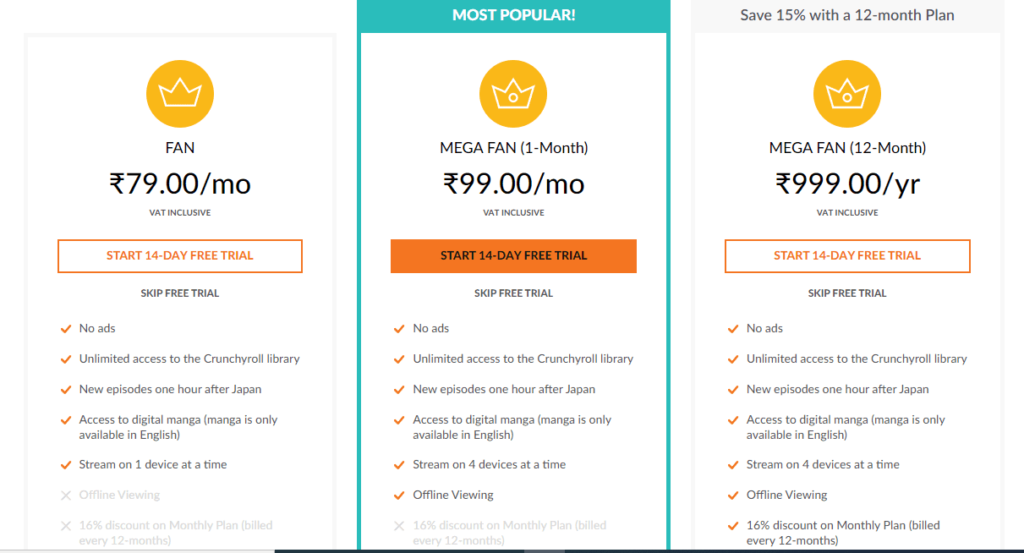
Task: Skip free trial for MEGA FAN 12-Month
Action: click(847, 293)
